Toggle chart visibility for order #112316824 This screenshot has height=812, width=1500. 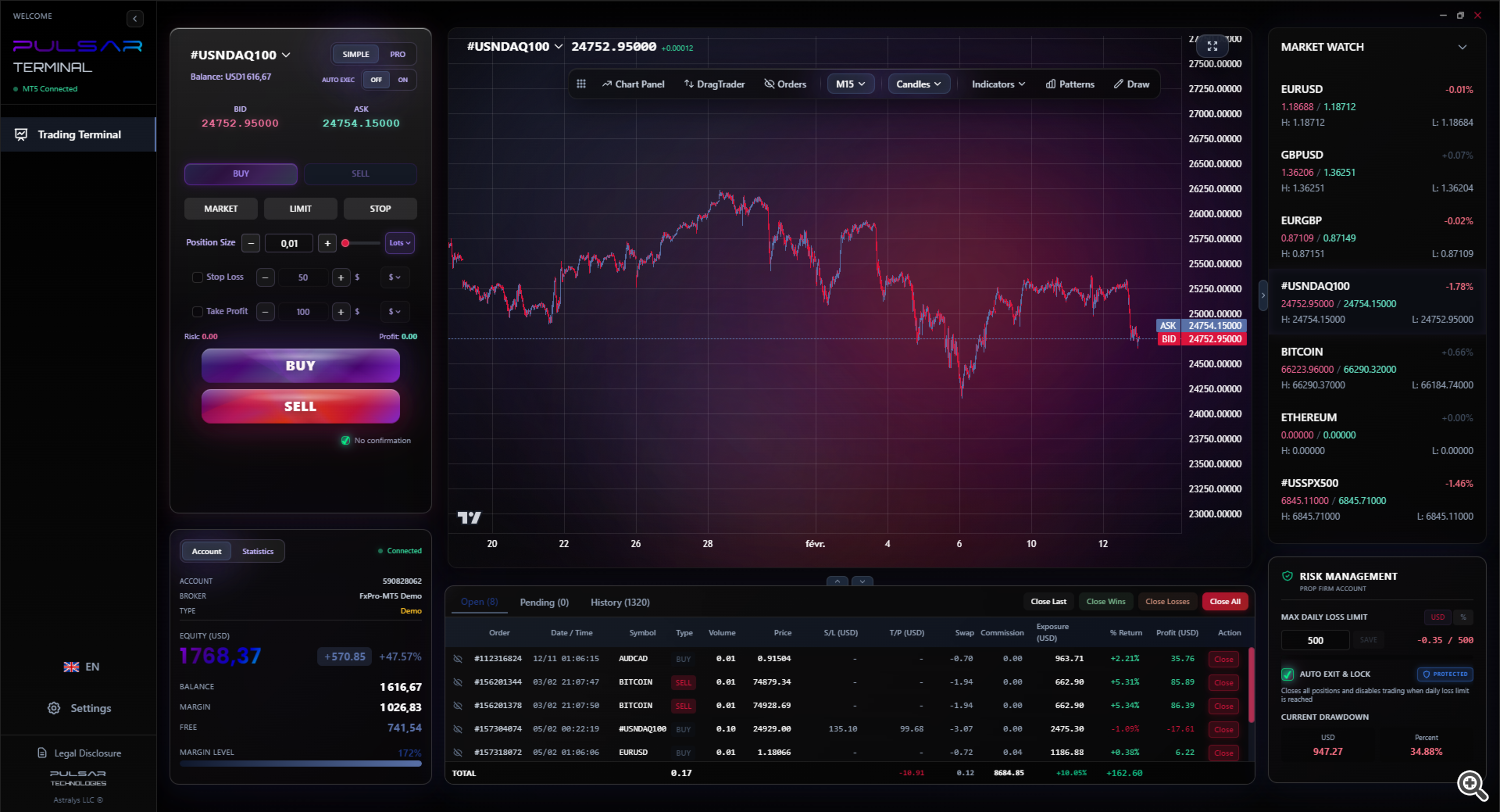coord(458,659)
